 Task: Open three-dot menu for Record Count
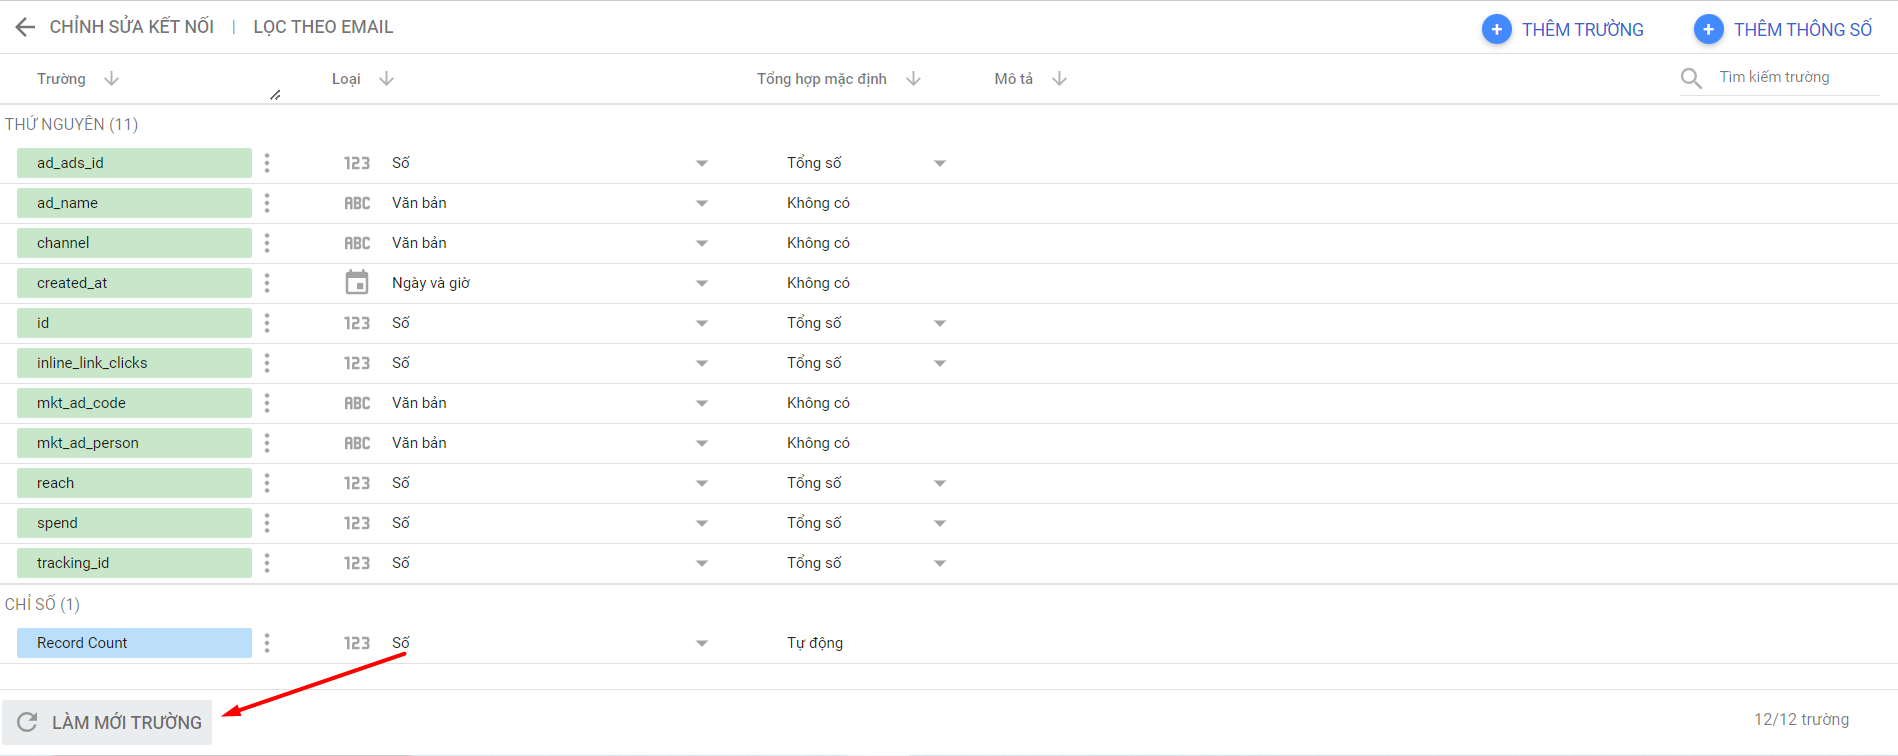[x=267, y=643]
